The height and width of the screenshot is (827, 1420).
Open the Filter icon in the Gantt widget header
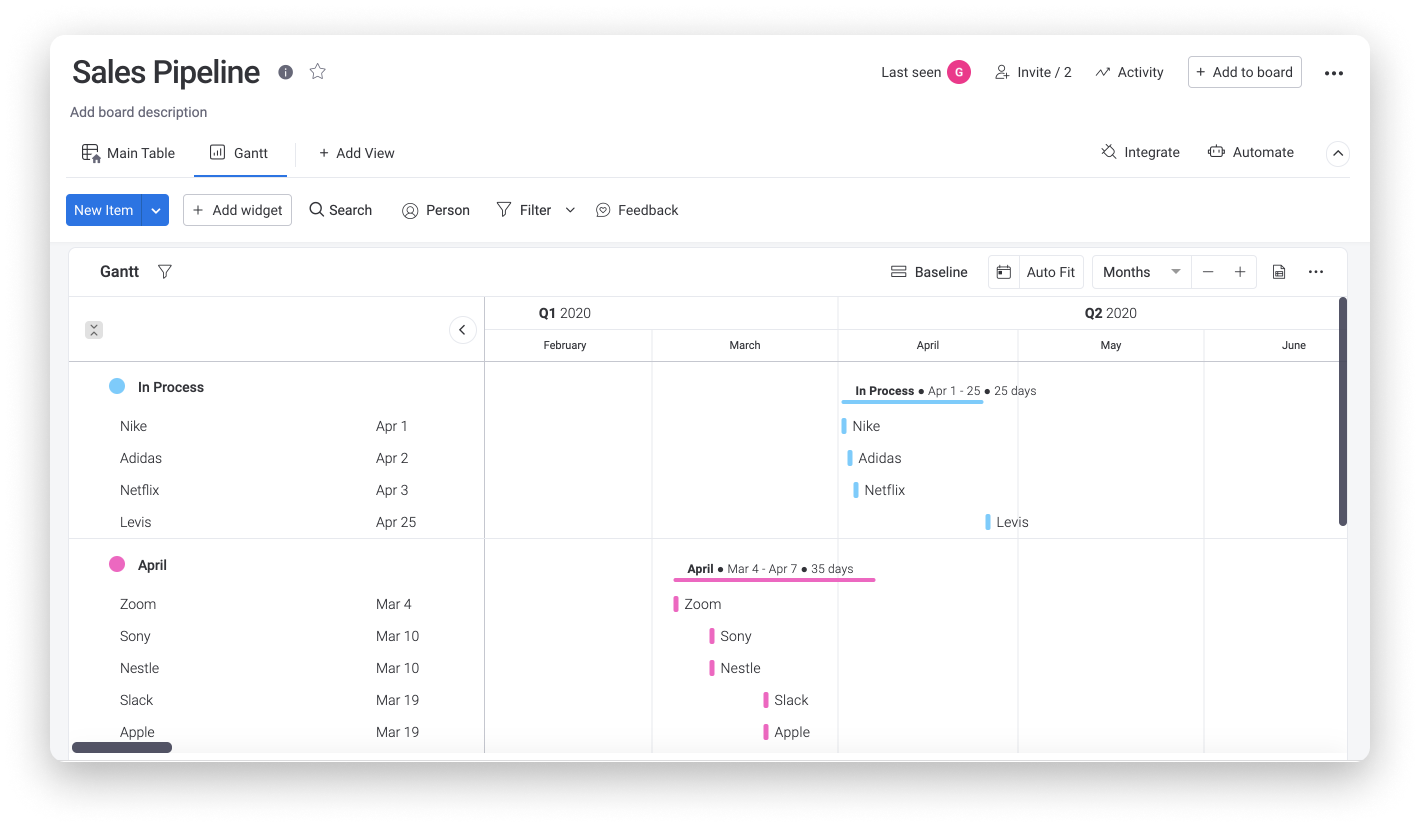(x=164, y=271)
